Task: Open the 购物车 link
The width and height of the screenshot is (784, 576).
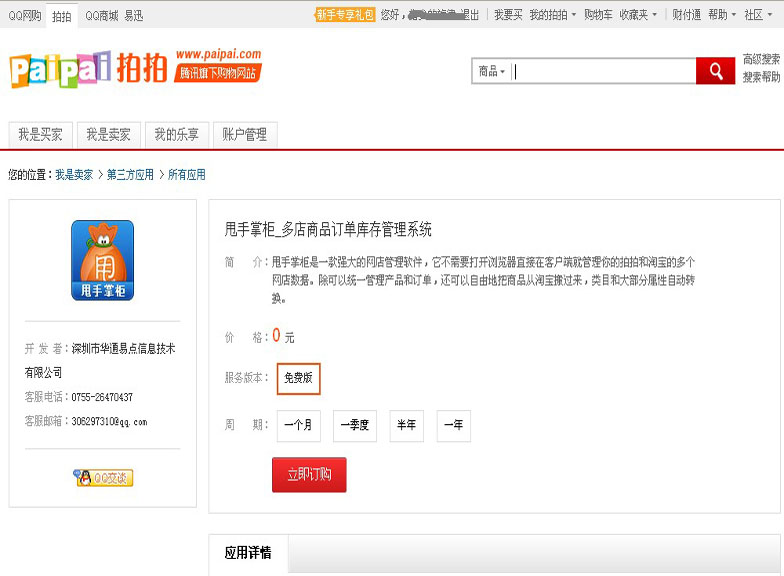Action: pos(598,15)
